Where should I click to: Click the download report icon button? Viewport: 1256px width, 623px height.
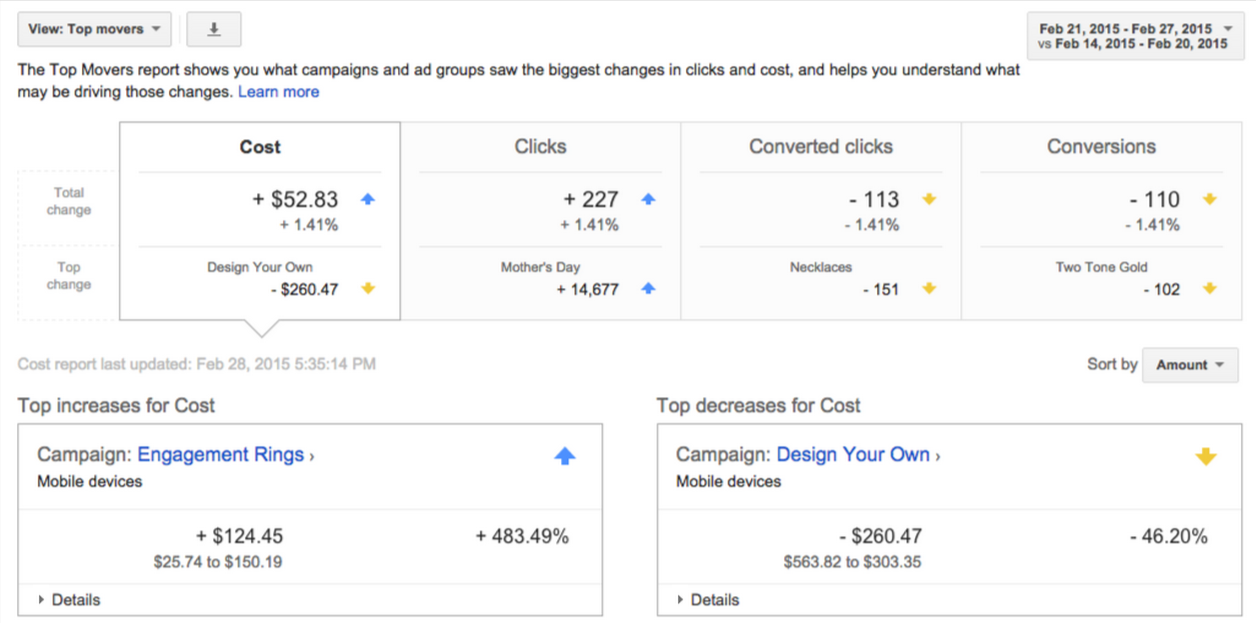pos(214,29)
